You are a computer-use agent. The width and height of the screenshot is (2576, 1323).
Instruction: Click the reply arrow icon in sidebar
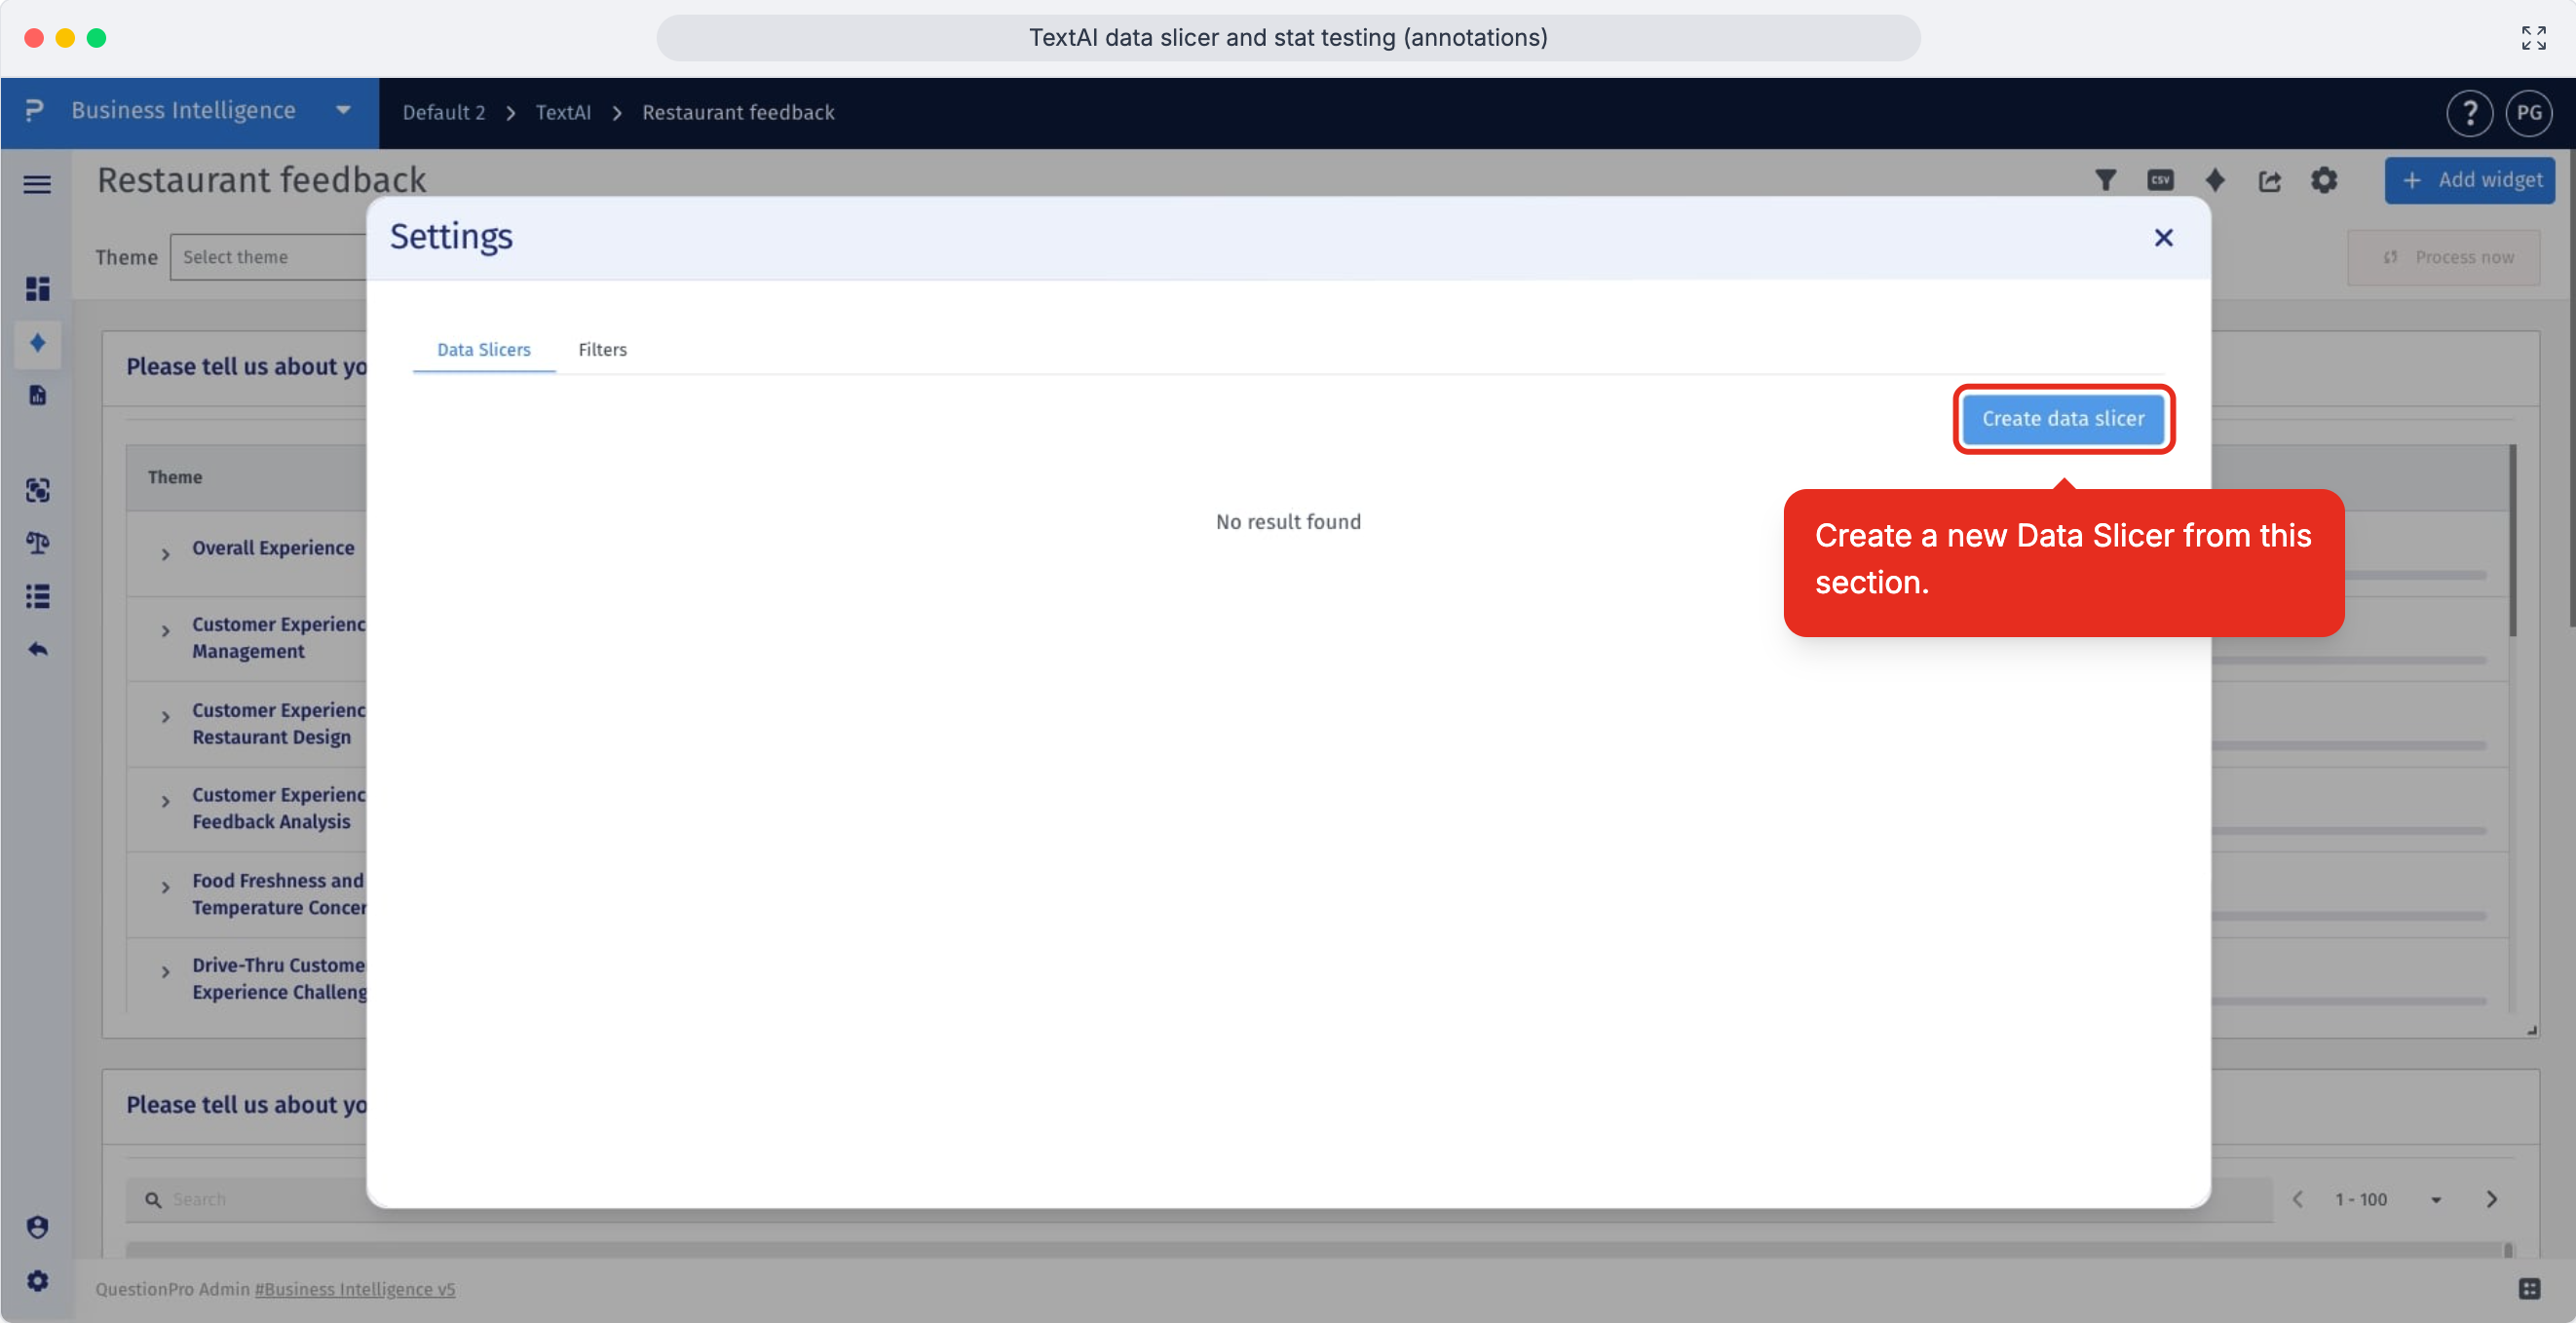pos(37,649)
